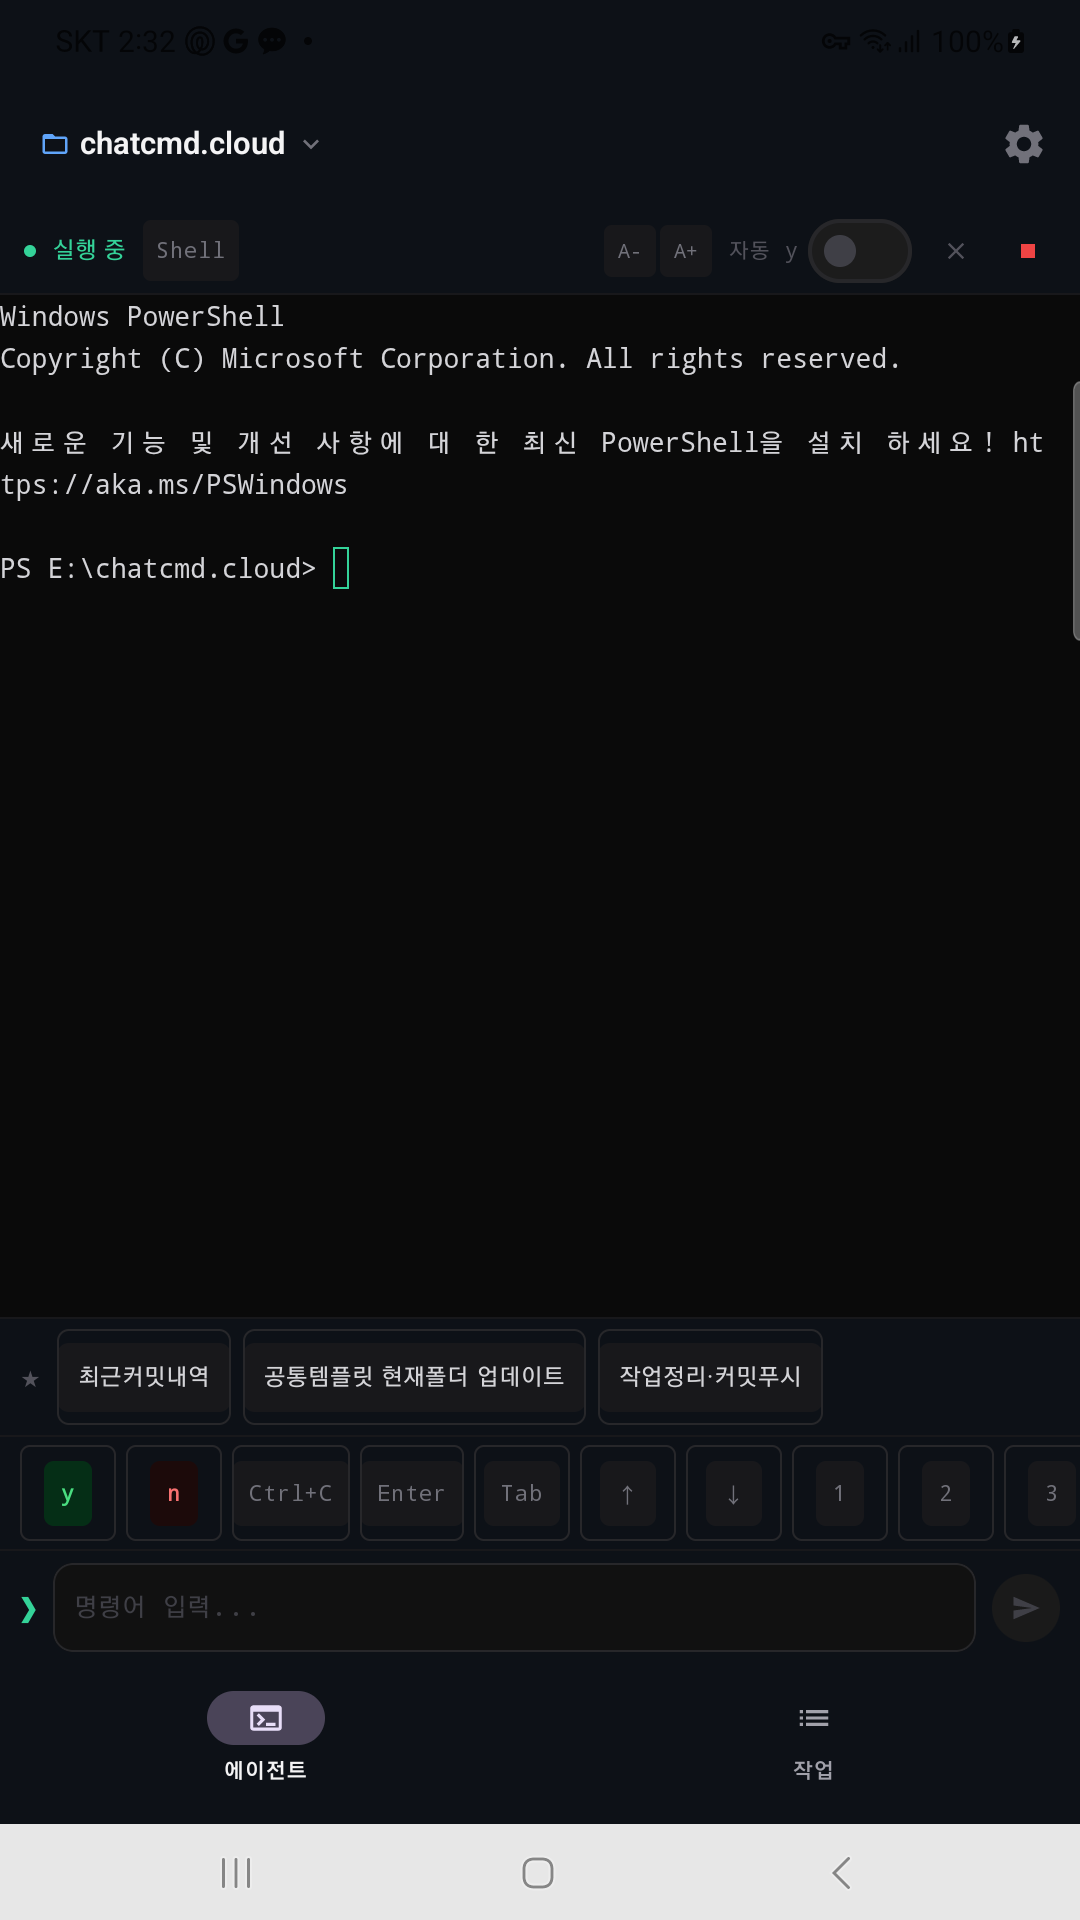Switch to the 작업 tab
The height and width of the screenshot is (1920, 1080).
pyautogui.click(x=814, y=1738)
